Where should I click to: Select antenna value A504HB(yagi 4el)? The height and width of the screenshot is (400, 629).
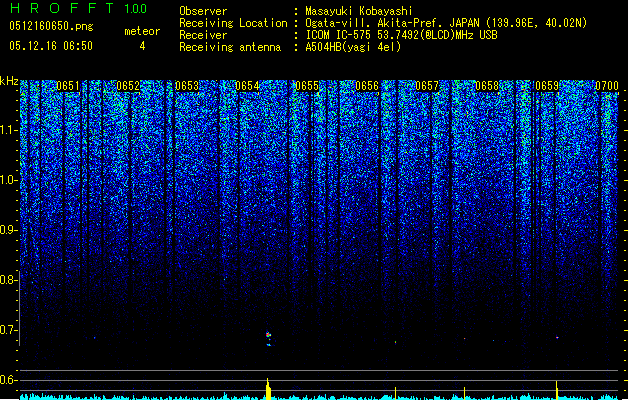353,47
